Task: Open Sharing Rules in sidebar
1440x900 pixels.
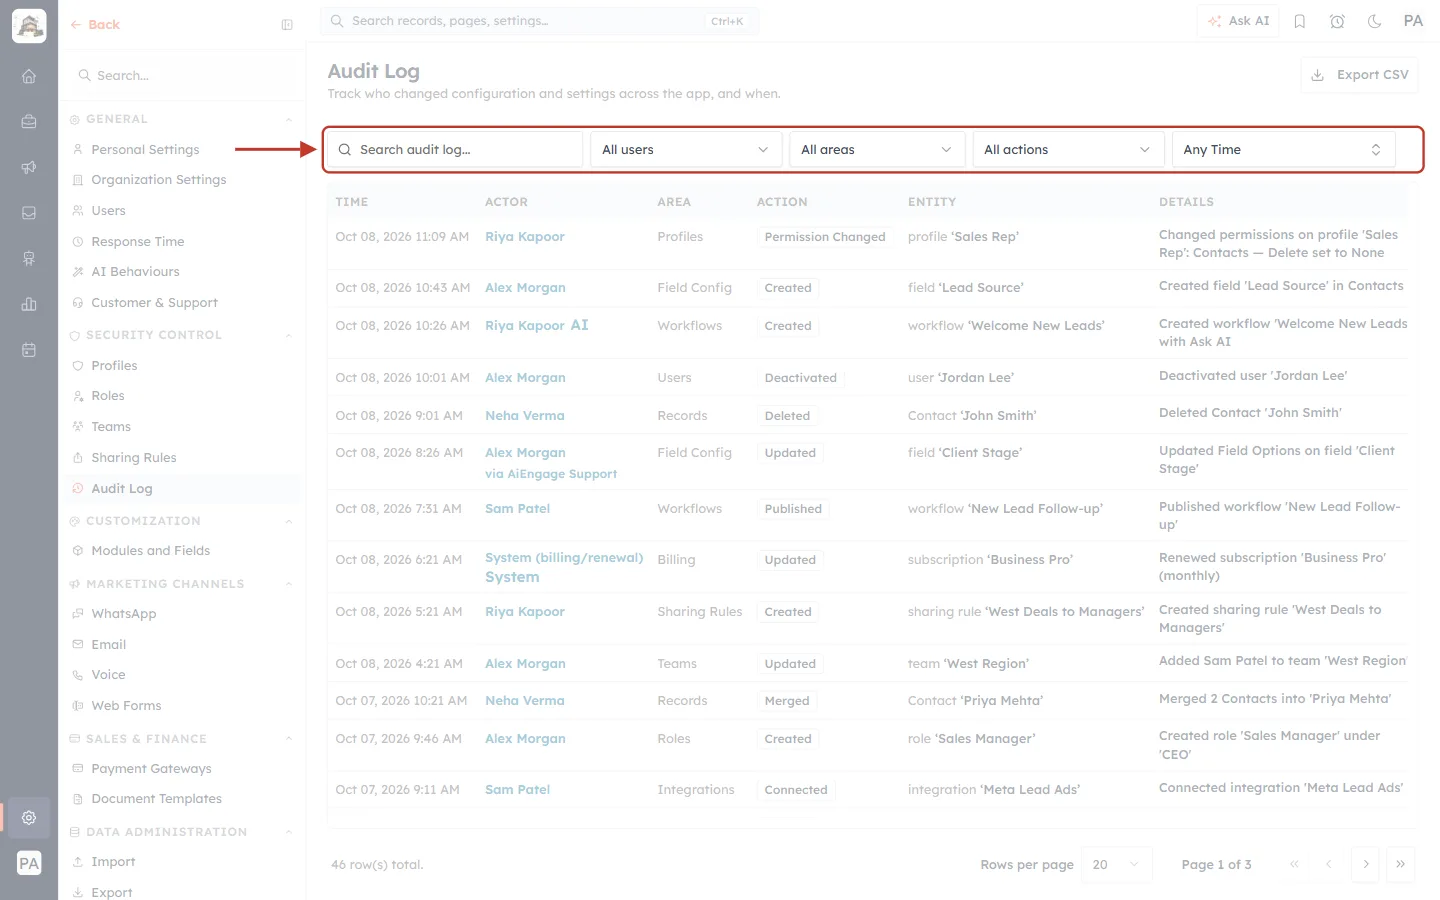Action: click(133, 458)
